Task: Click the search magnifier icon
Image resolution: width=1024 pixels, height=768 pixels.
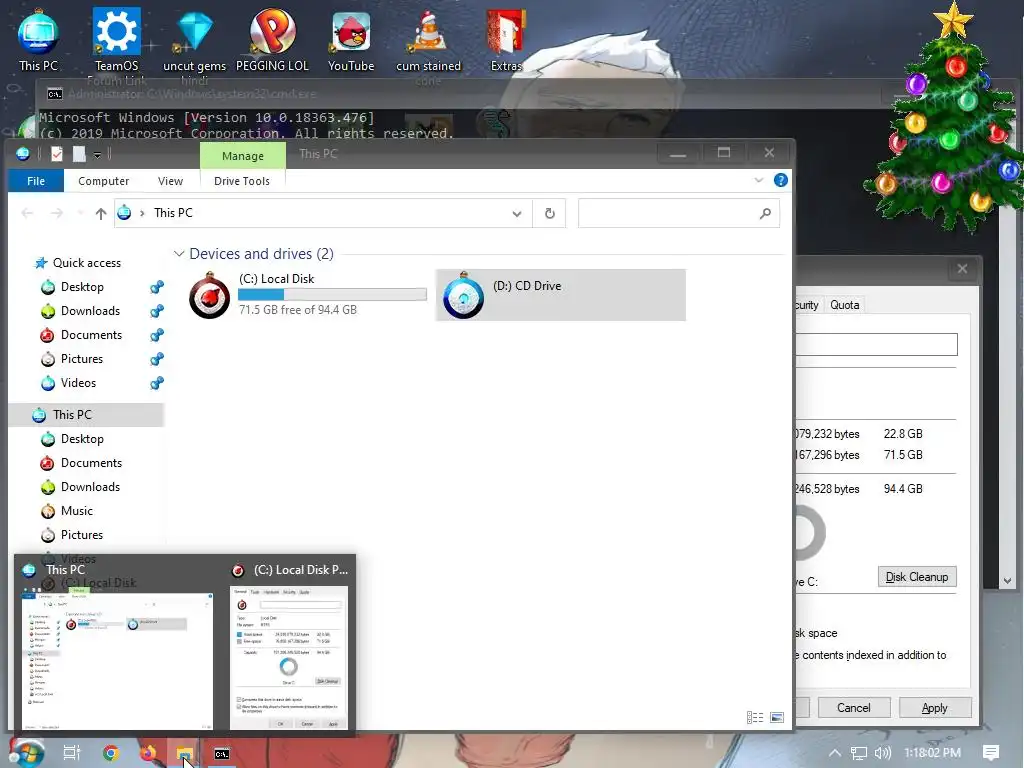Action: (x=765, y=214)
